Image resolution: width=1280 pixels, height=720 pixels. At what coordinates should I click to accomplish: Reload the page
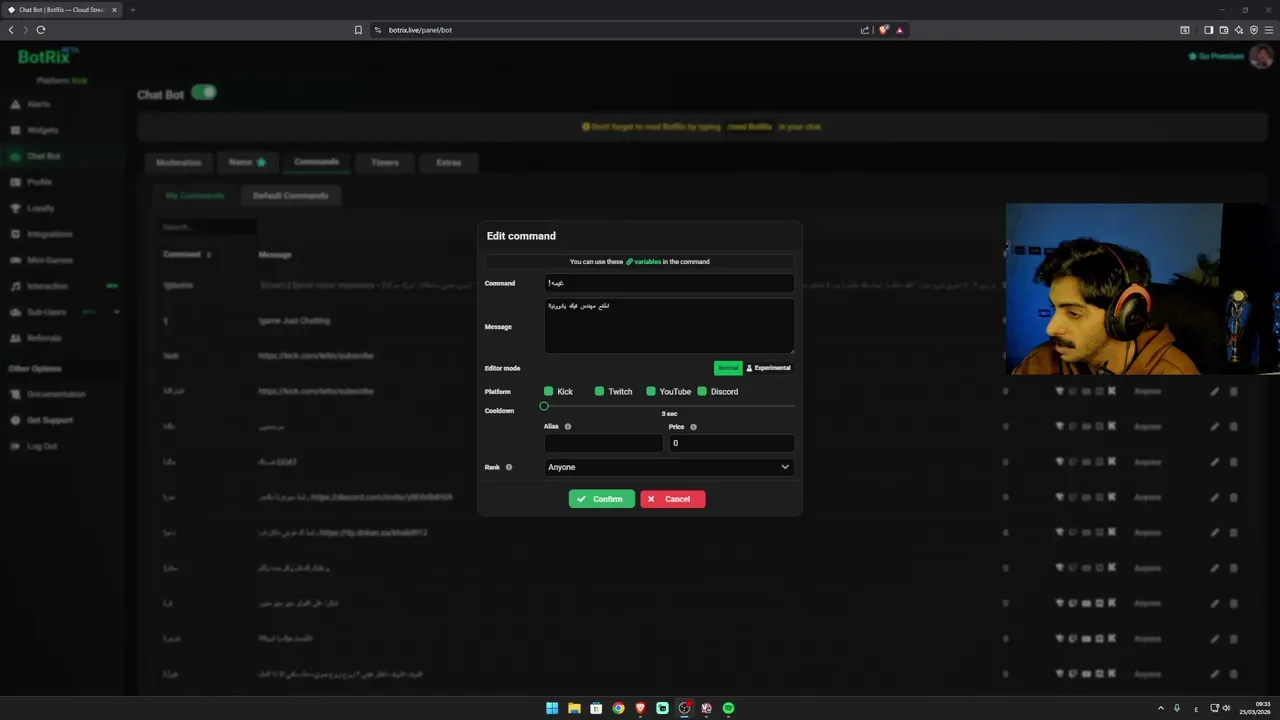click(x=40, y=30)
